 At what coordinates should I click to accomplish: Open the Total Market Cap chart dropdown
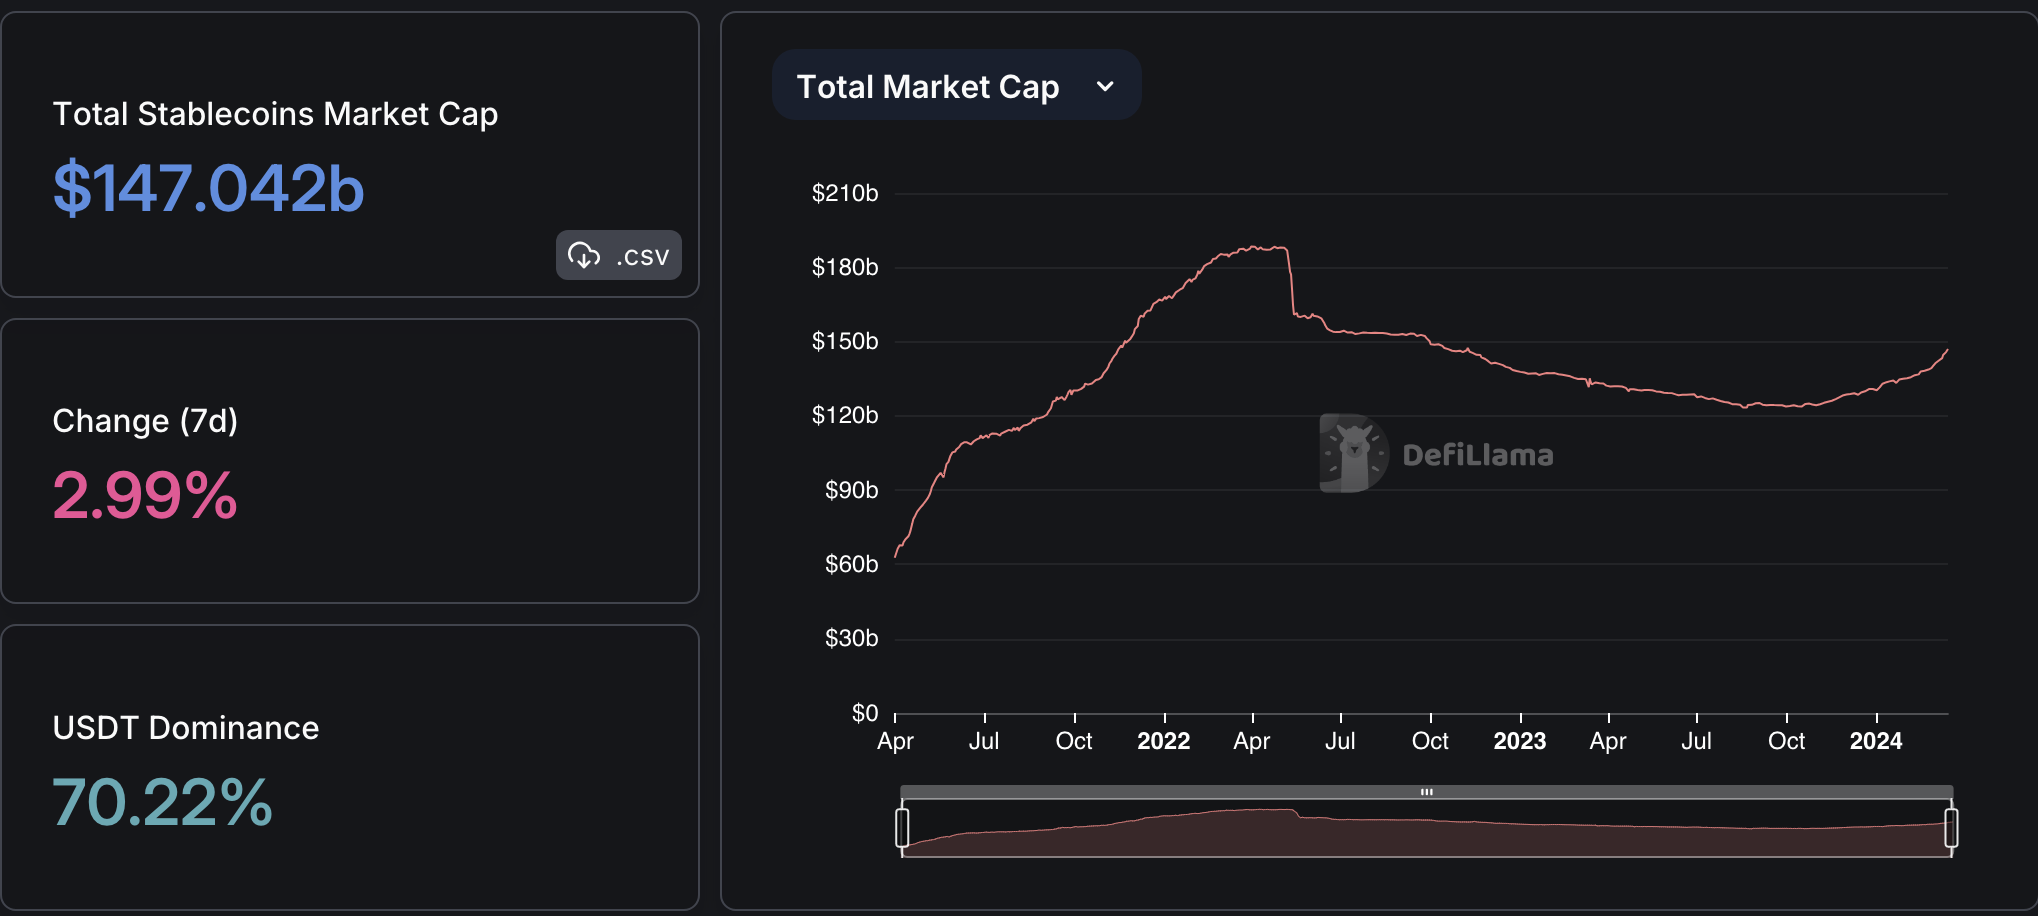pyautogui.click(x=956, y=86)
